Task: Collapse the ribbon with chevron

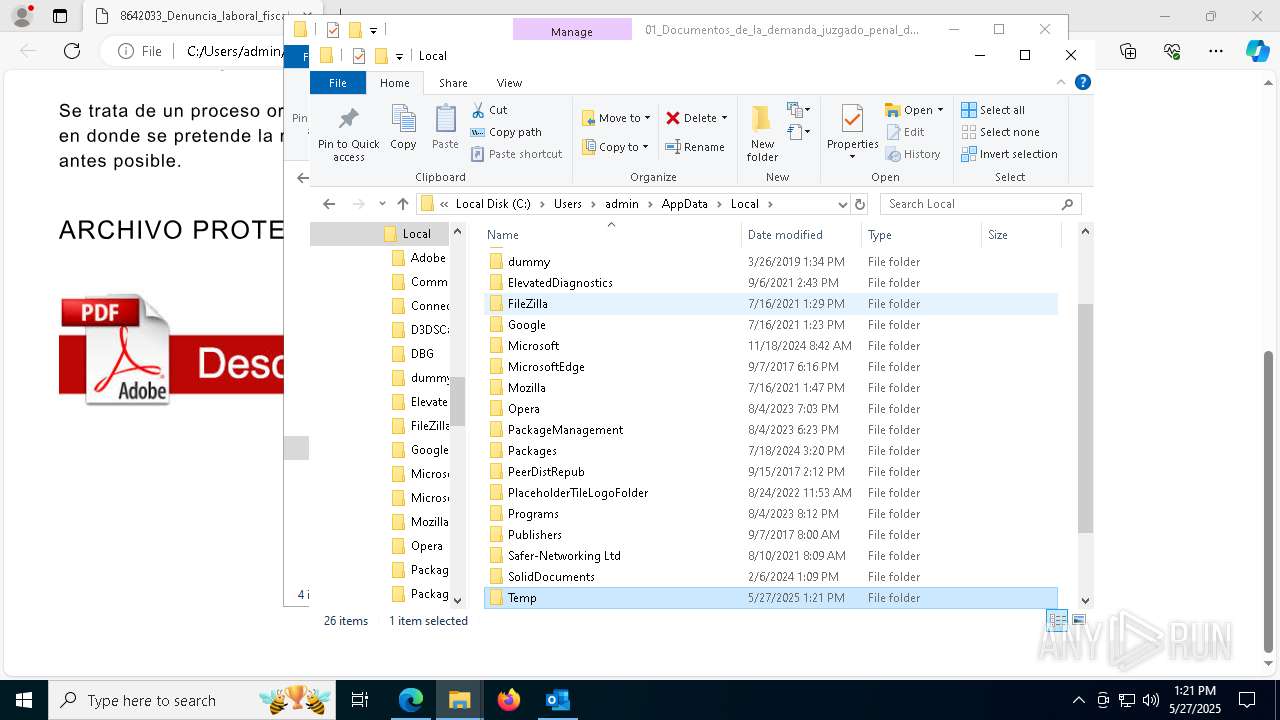Action: click(x=1061, y=83)
